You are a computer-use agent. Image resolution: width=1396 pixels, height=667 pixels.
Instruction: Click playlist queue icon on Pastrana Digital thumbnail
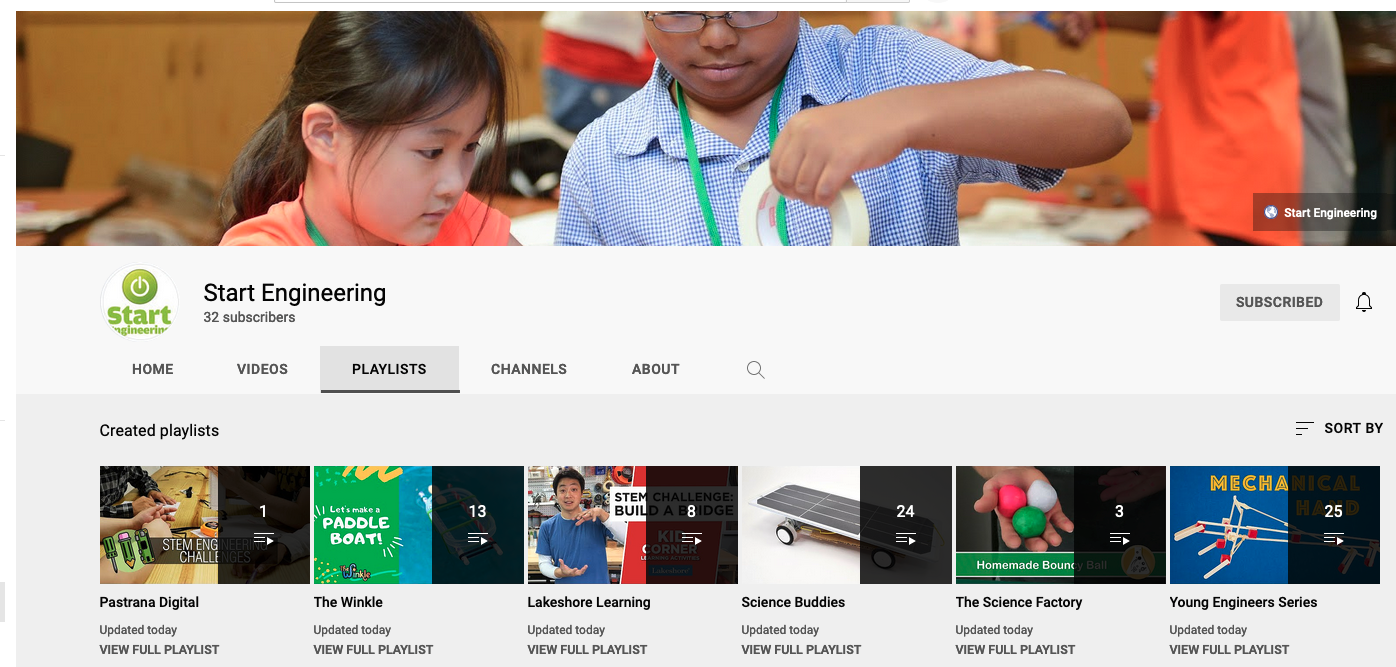point(264,539)
